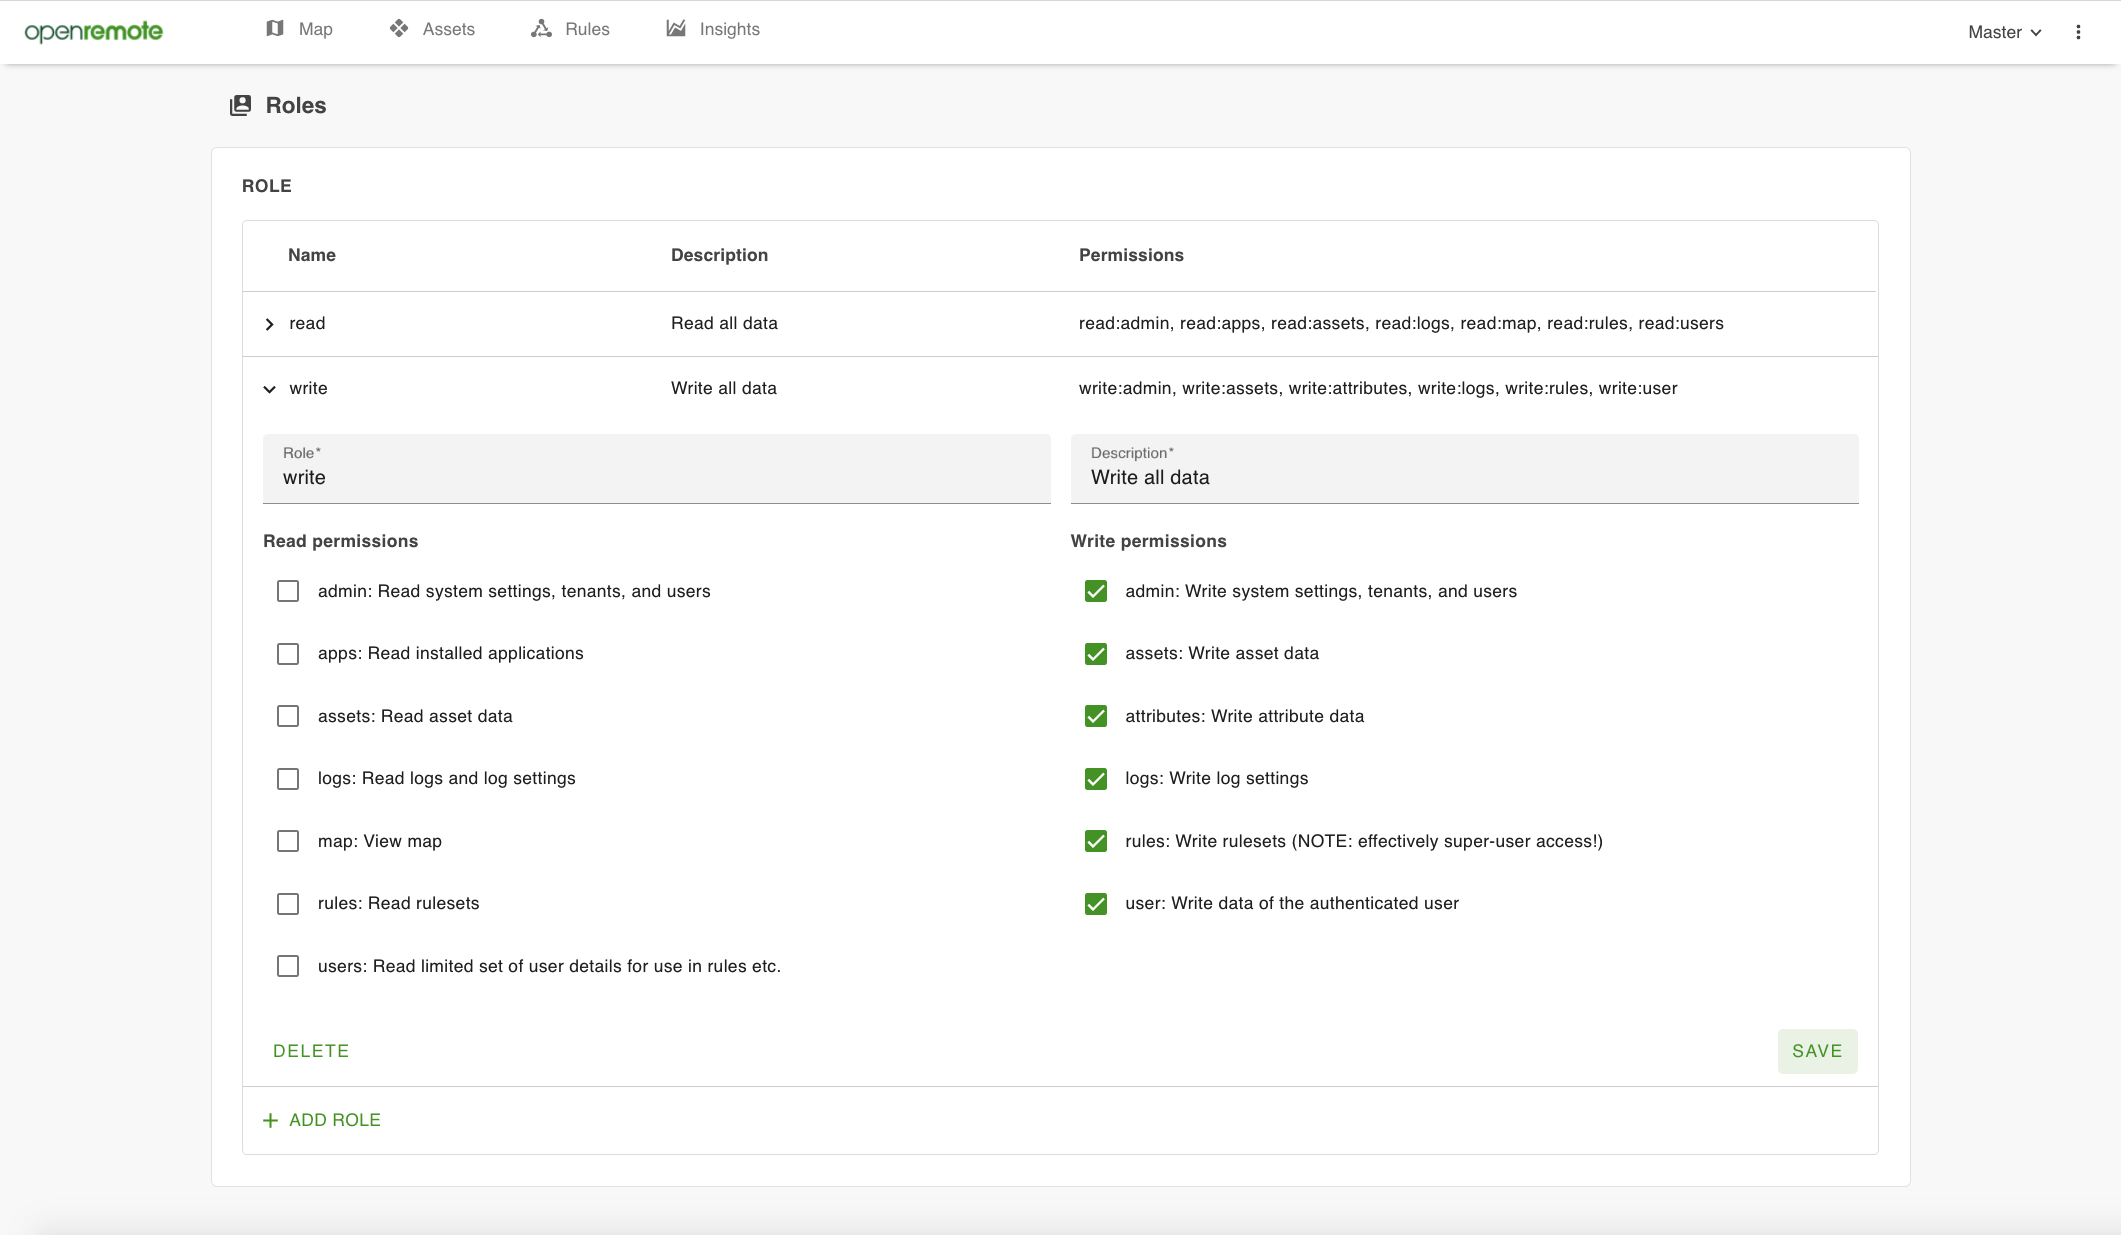Click the Insights chart icon
Image resolution: width=2121 pixels, height=1235 pixels.
click(676, 29)
